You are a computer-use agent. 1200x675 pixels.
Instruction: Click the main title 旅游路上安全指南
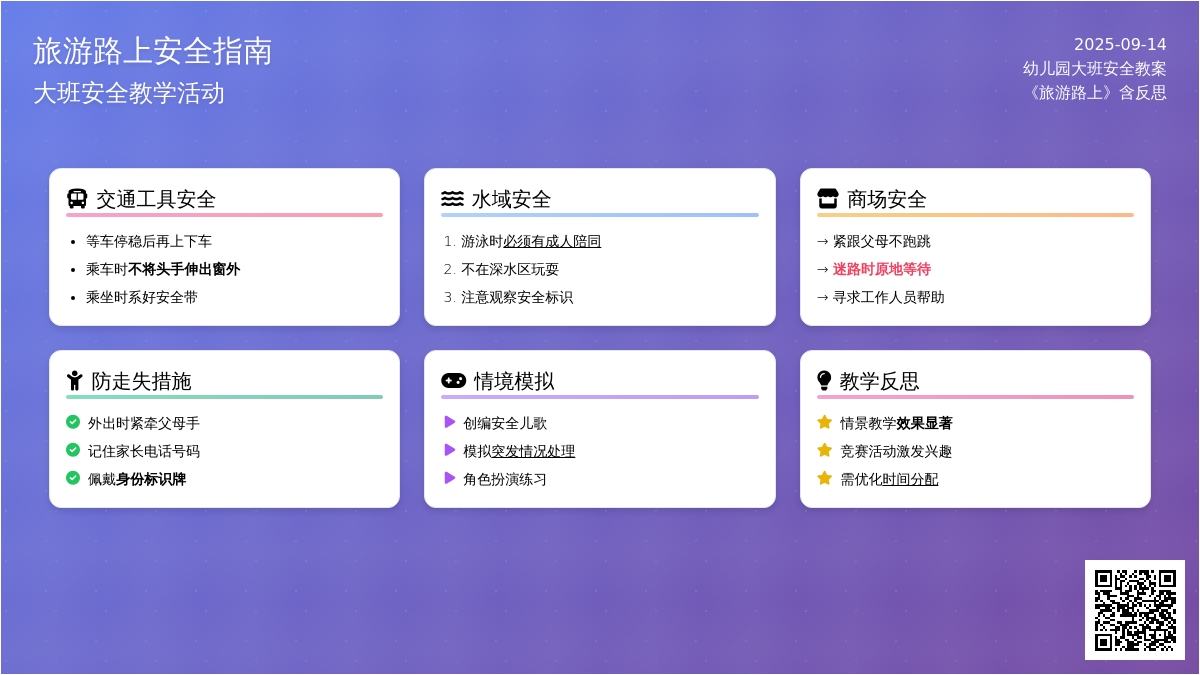pos(152,51)
